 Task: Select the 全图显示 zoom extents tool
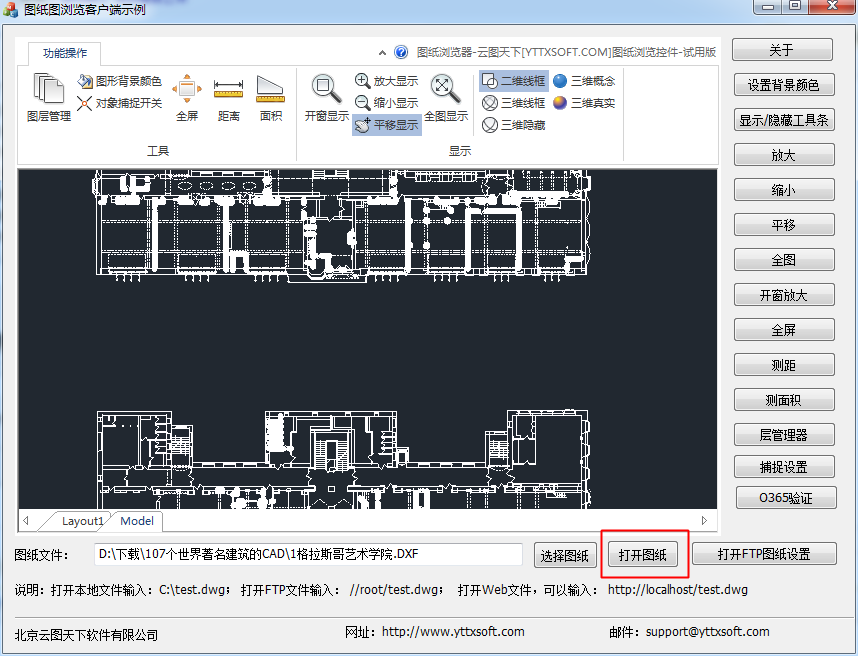pyautogui.click(x=446, y=97)
